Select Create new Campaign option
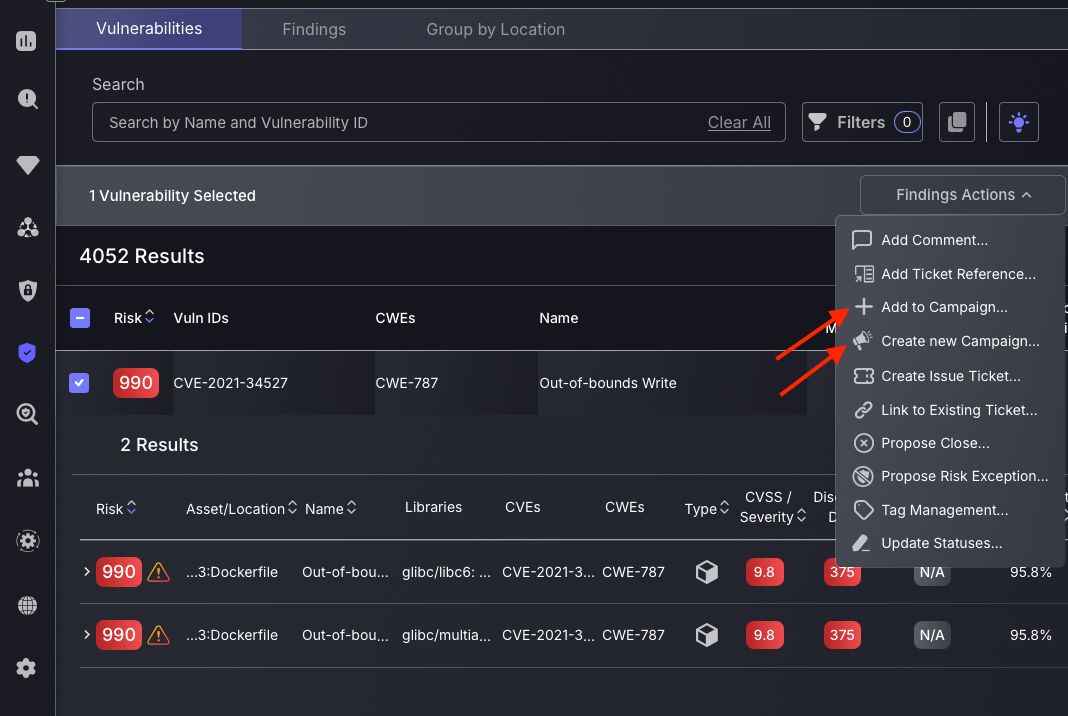1068x716 pixels. tap(949, 341)
